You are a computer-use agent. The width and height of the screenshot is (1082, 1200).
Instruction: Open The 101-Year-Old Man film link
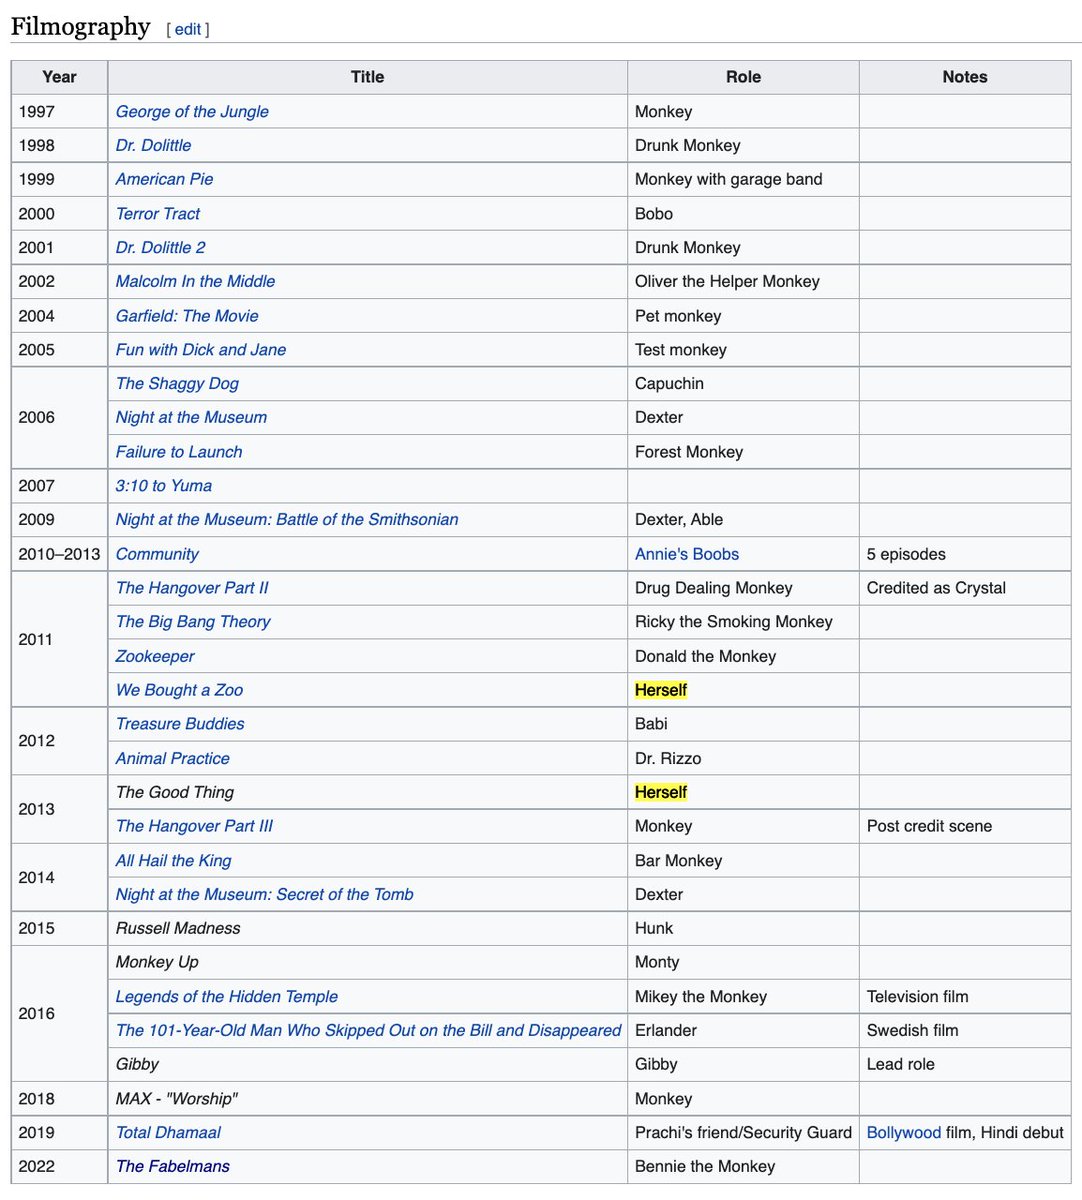[368, 1030]
